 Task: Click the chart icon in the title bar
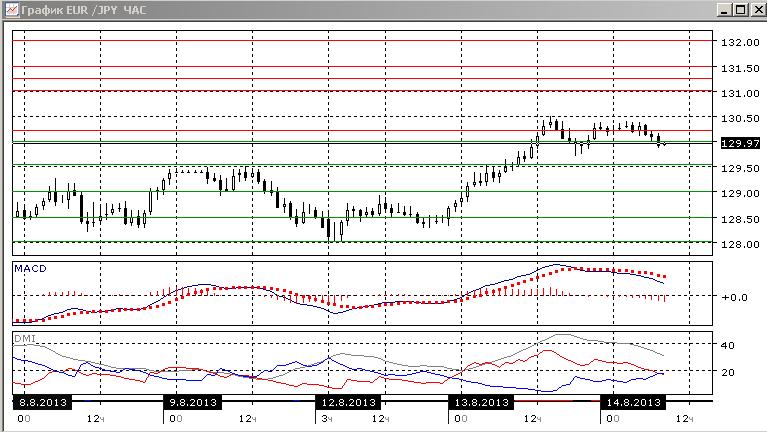pos(12,9)
